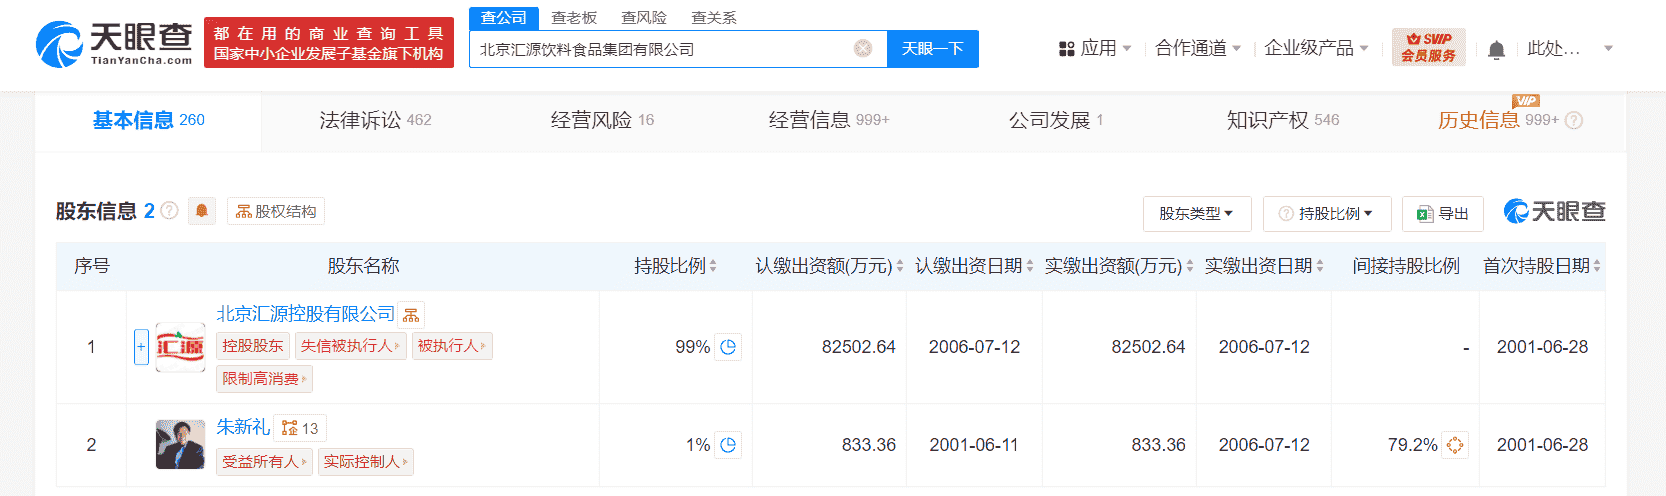Click equity structure icon beside 北京汇源控股有限公司
Viewport: 1666px width, 496px height.
411,315
